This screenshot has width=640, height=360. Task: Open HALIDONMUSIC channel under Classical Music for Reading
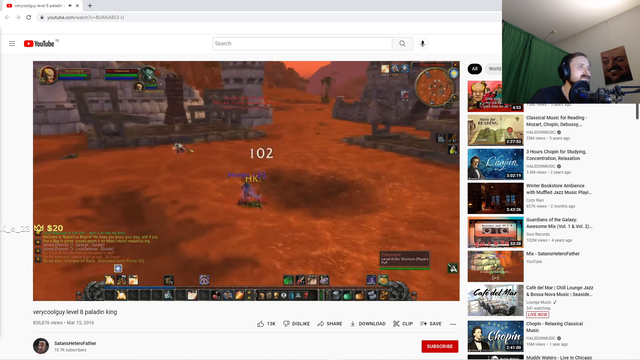[540, 132]
